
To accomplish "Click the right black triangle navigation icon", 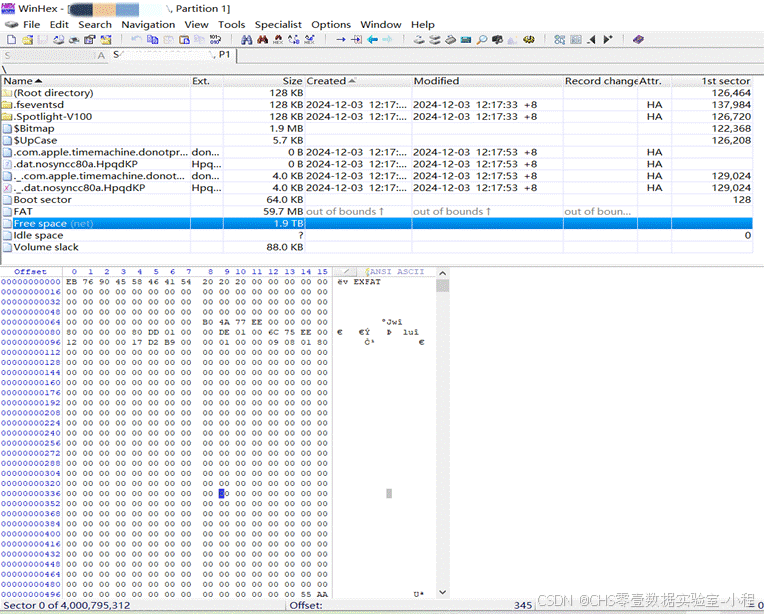I will (x=607, y=40).
